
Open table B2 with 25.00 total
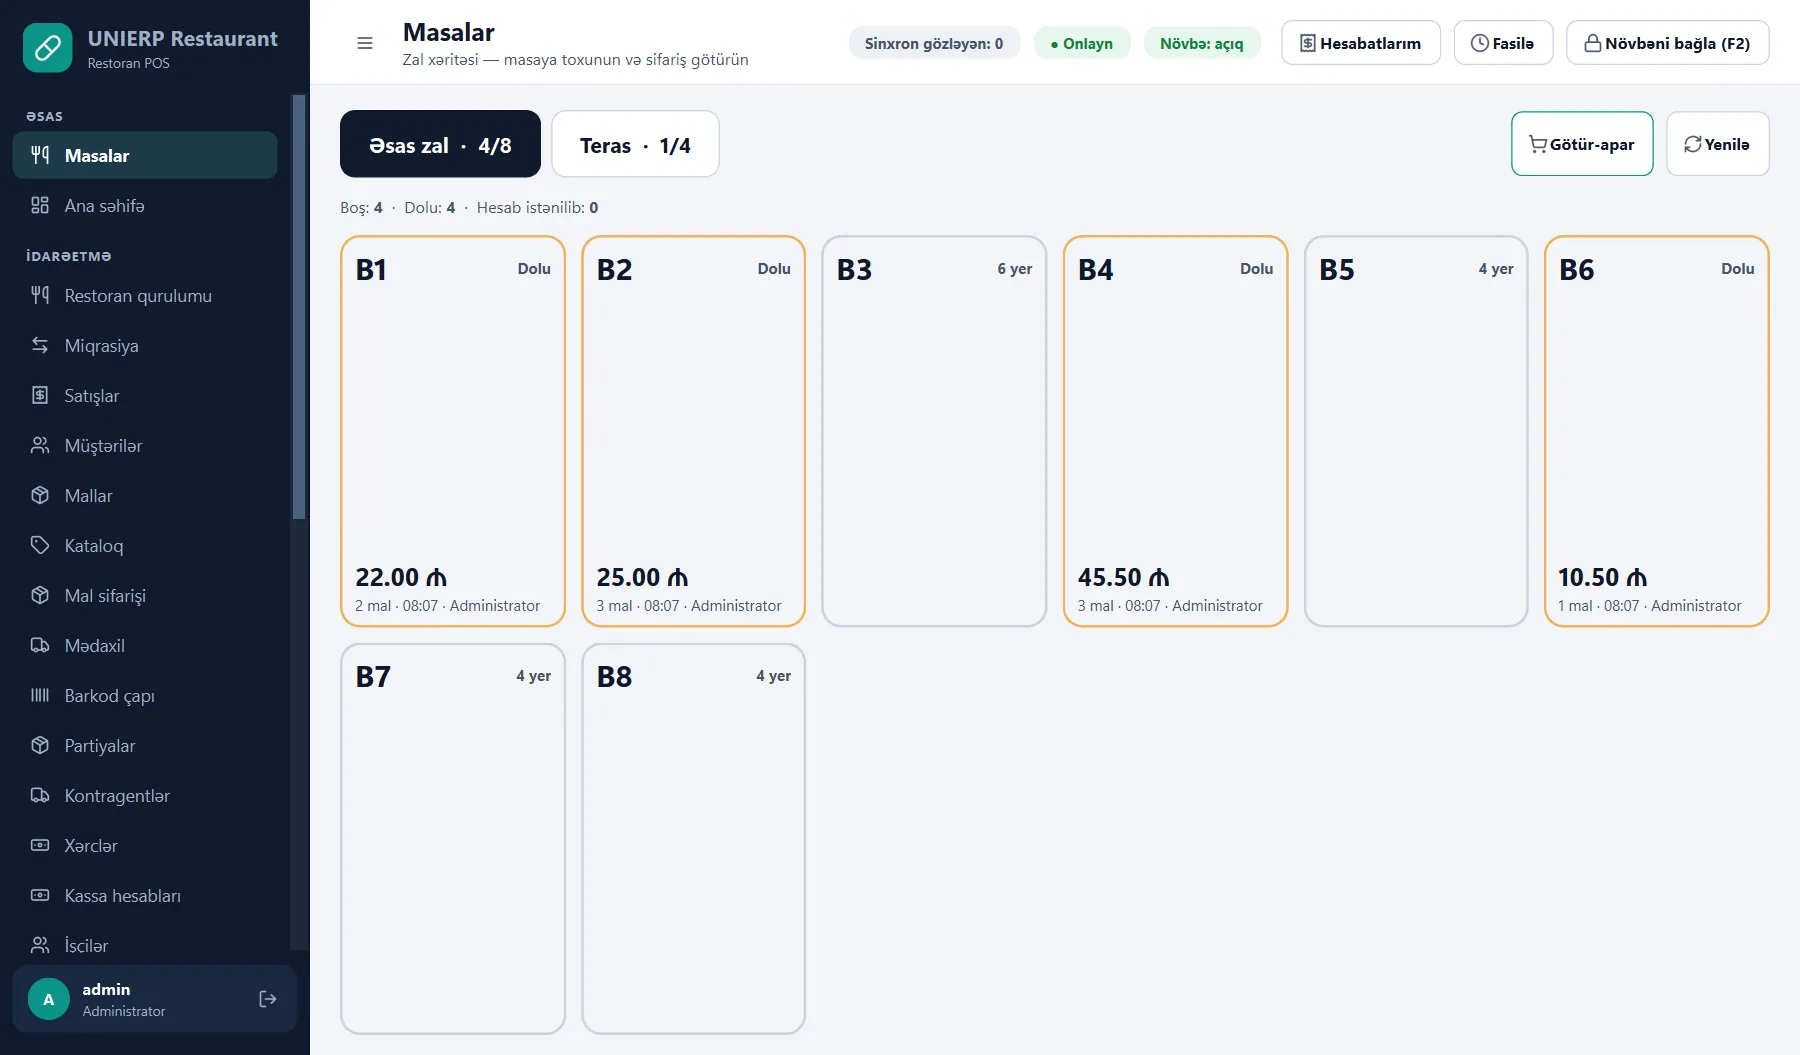tap(694, 432)
